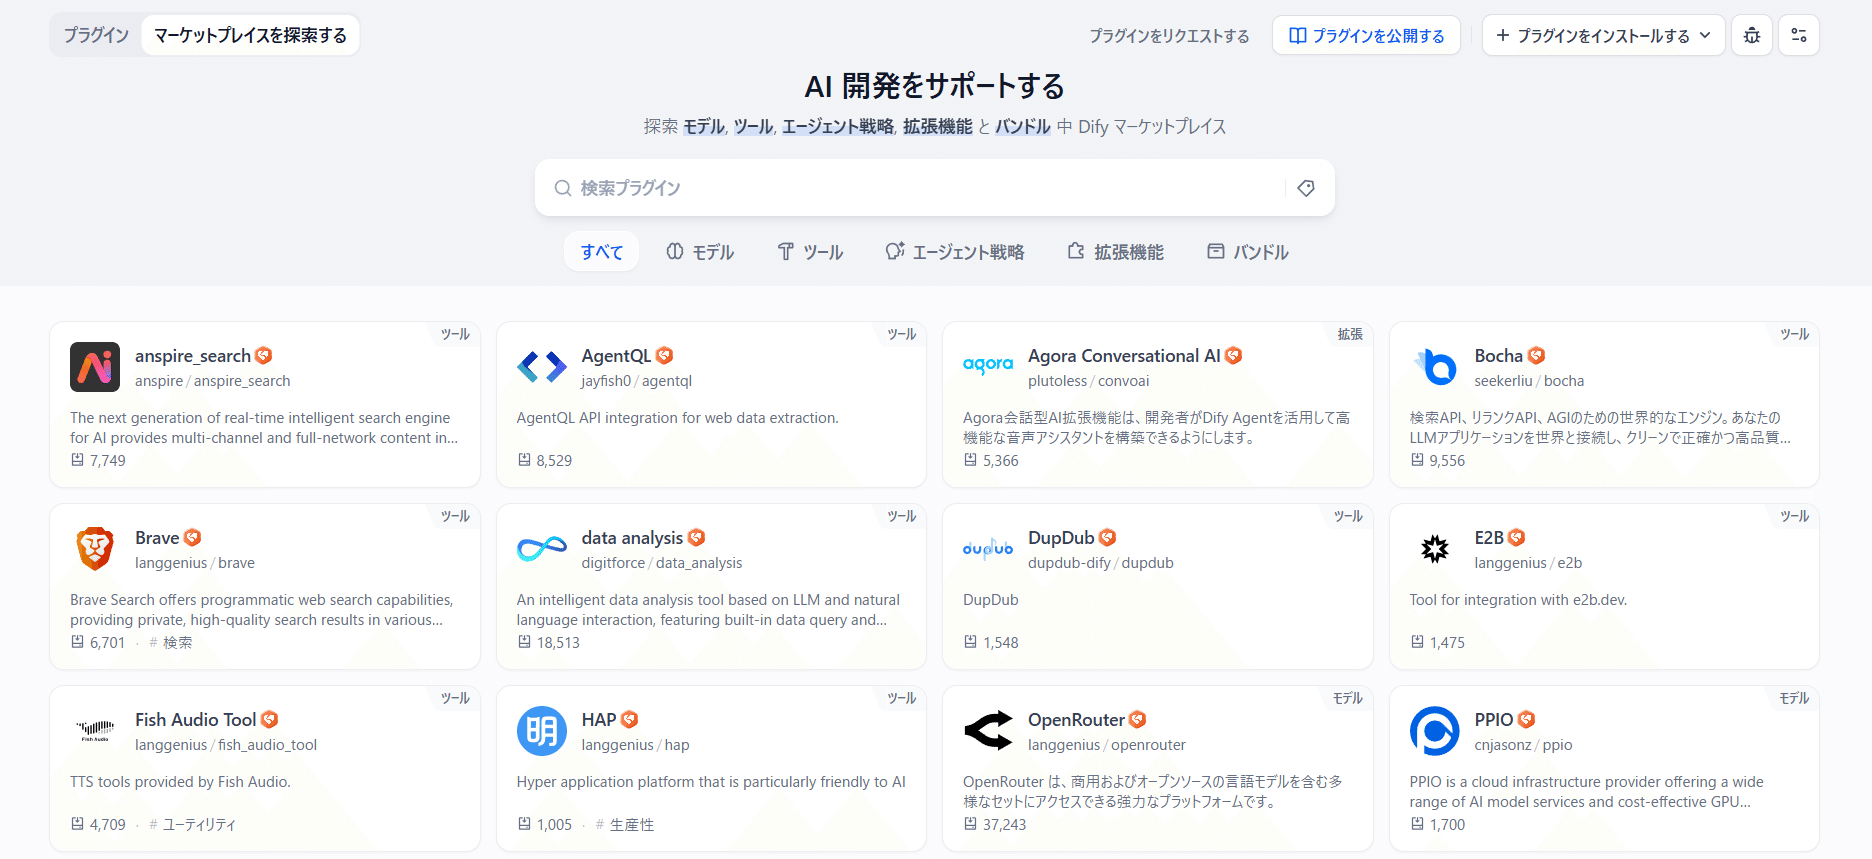Open the DupDub plugin title
Image resolution: width=1872 pixels, height=859 pixels.
[x=1061, y=538]
